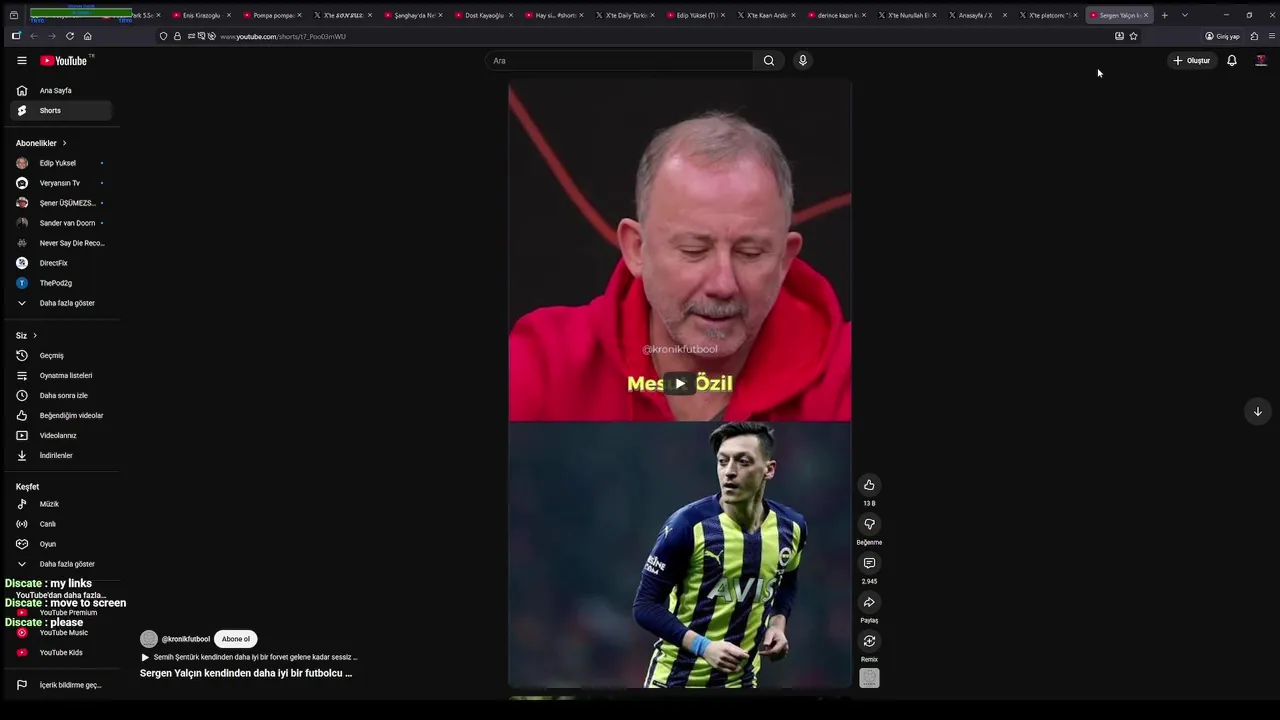Open Never Say Die Records channel
The image size is (1280, 720).
click(60, 243)
